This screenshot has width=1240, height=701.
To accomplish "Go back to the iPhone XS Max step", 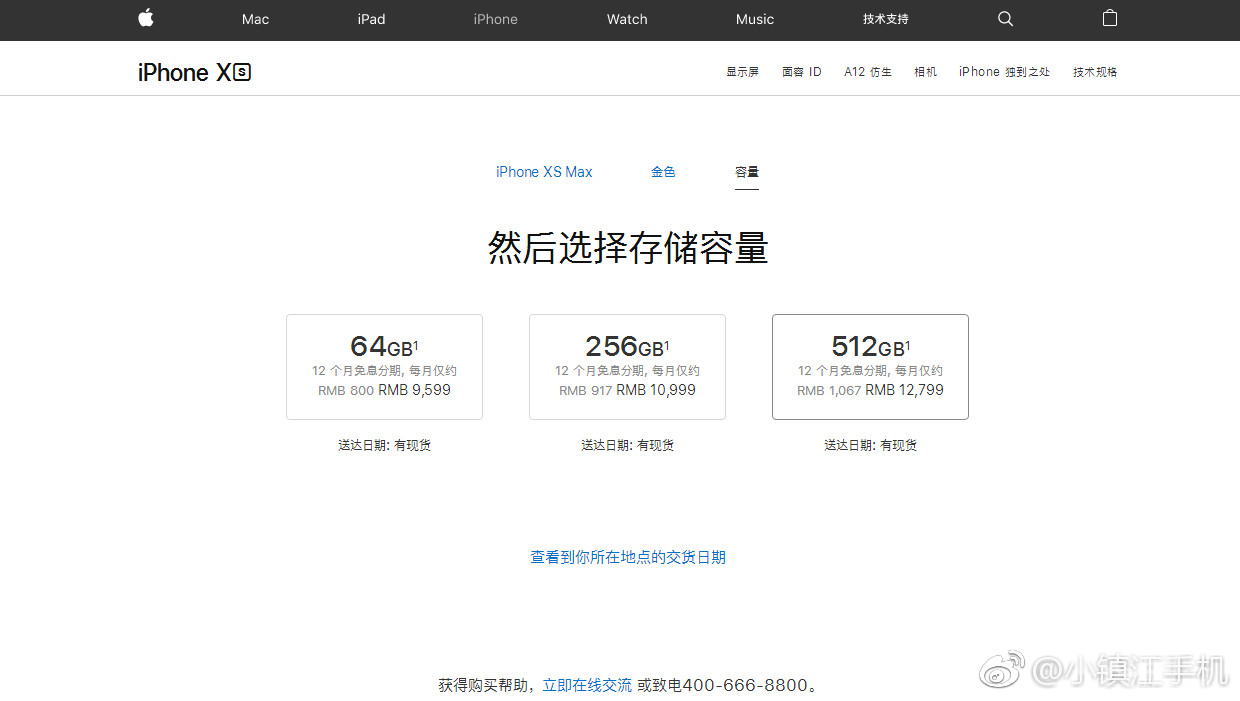I will 544,172.
